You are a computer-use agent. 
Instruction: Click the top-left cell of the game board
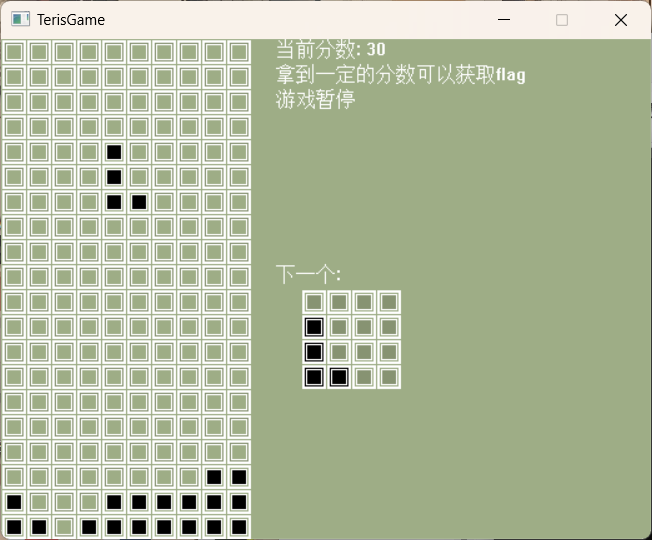[14, 52]
